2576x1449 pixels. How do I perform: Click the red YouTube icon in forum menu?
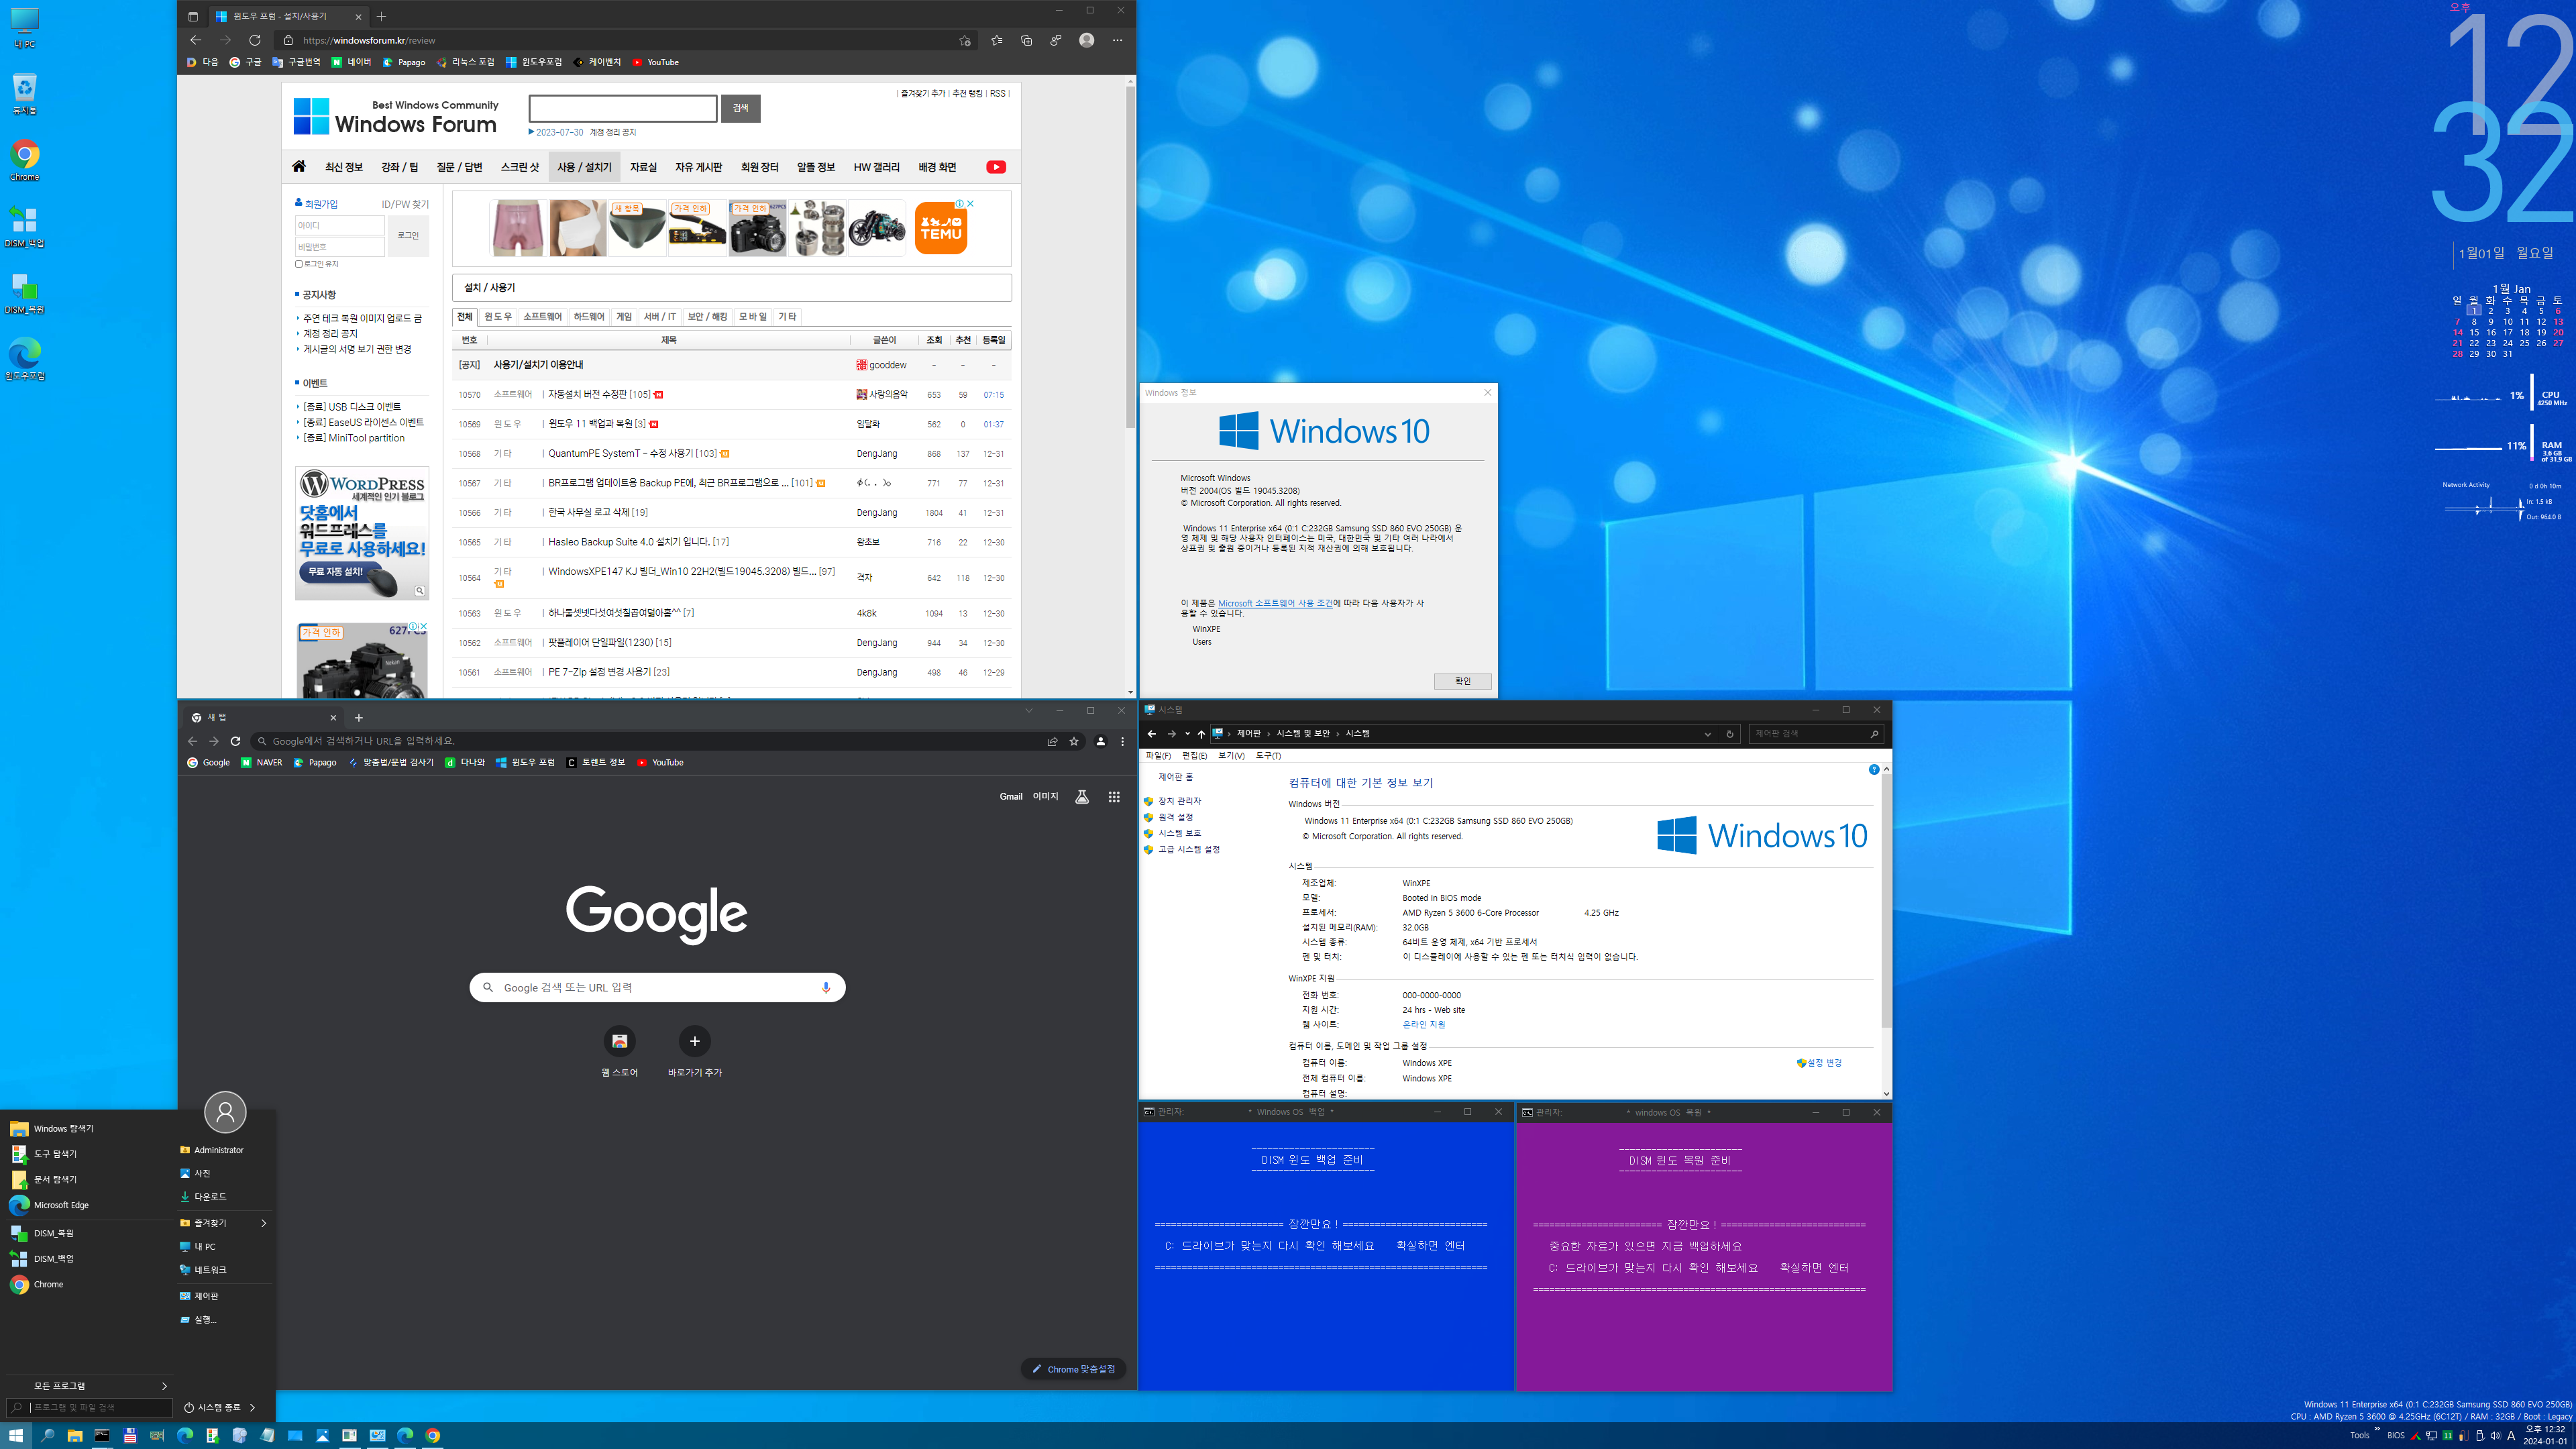996,167
